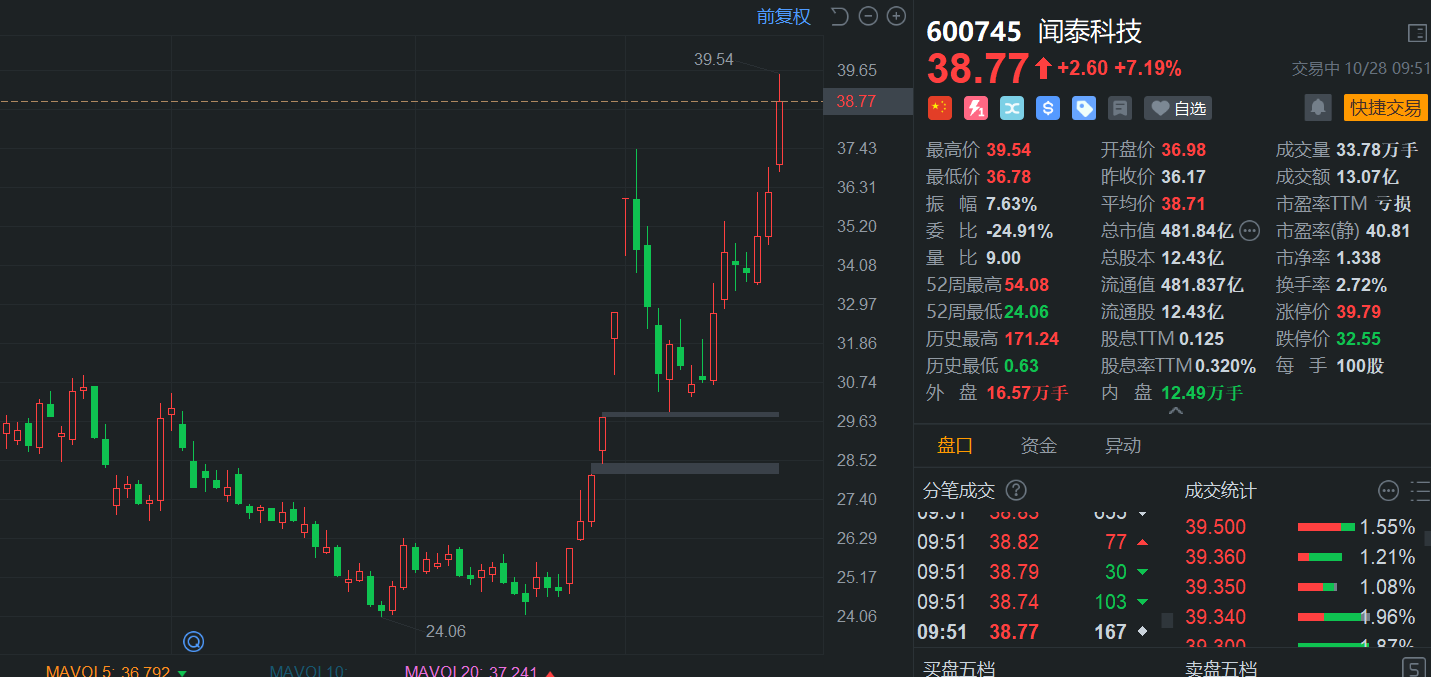Click the 分笔成交 help question mark

1015,490
